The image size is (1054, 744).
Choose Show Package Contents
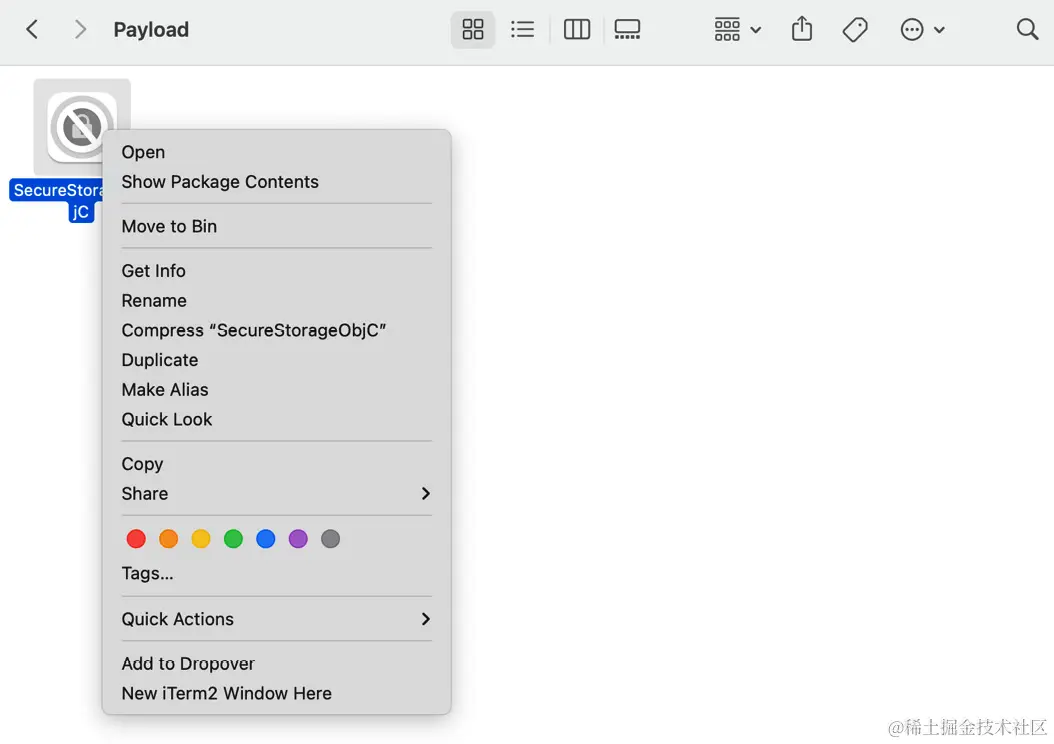pos(220,182)
